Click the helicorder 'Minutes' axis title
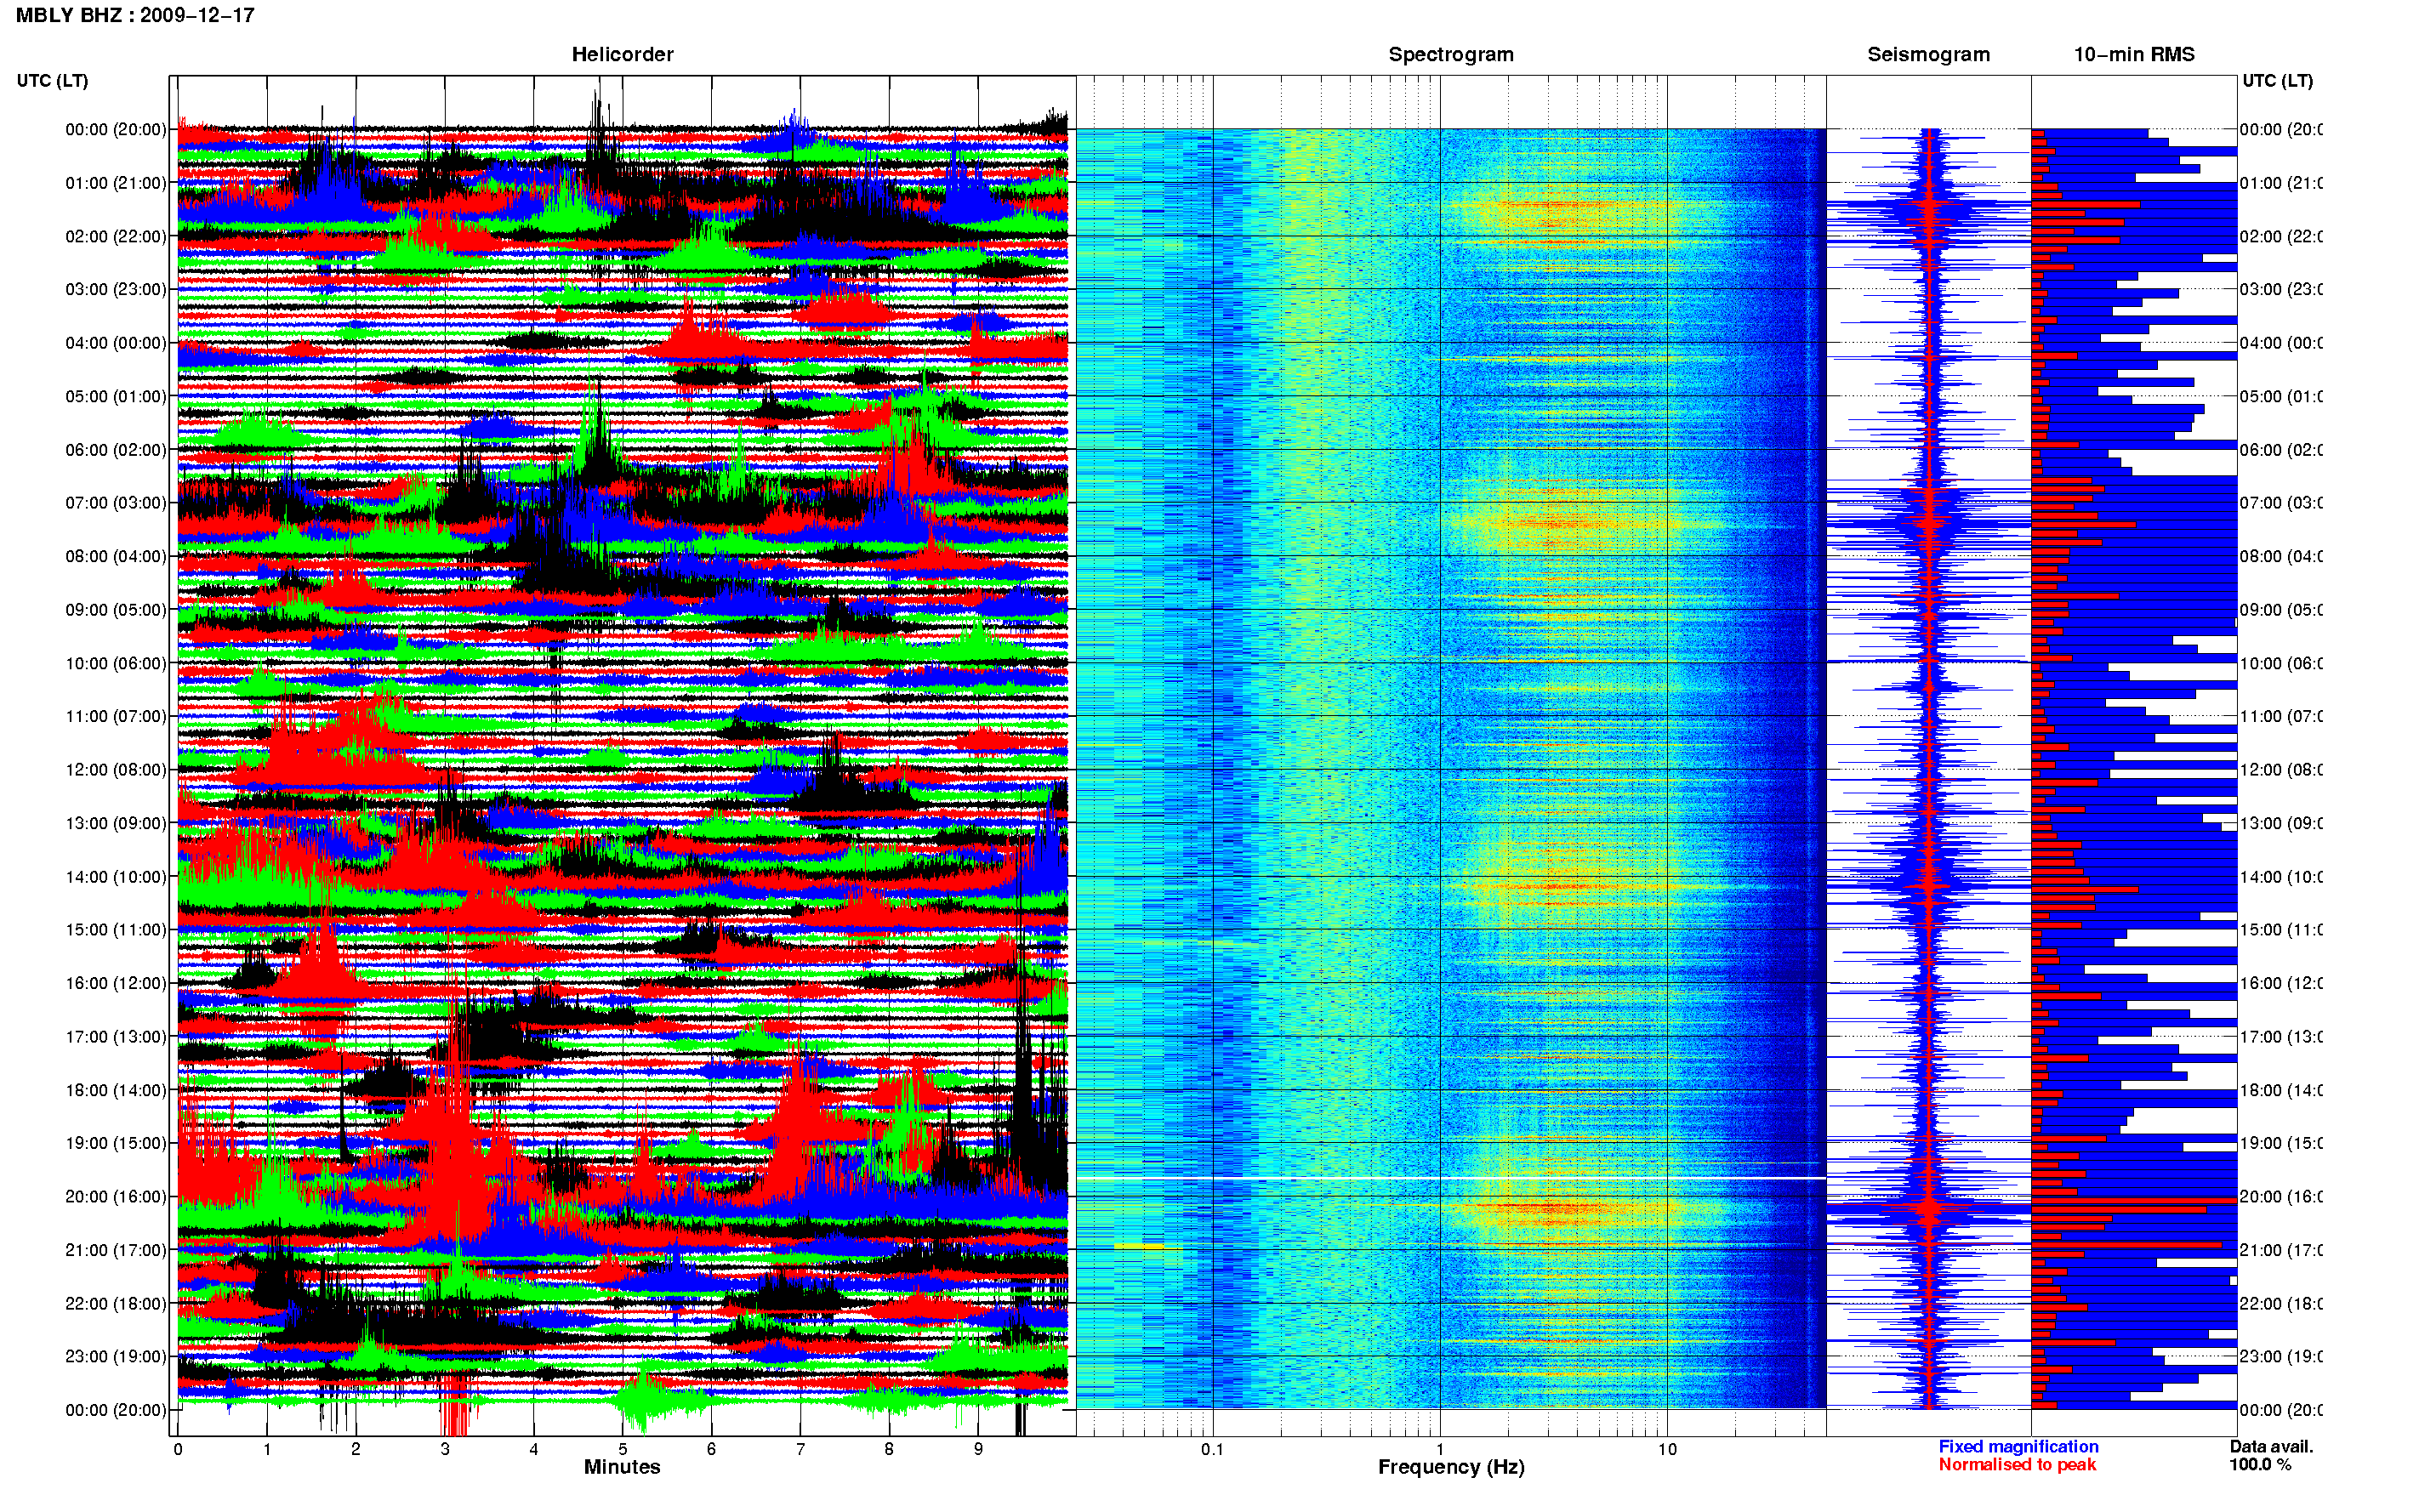The image size is (2419, 1512). [622, 1467]
